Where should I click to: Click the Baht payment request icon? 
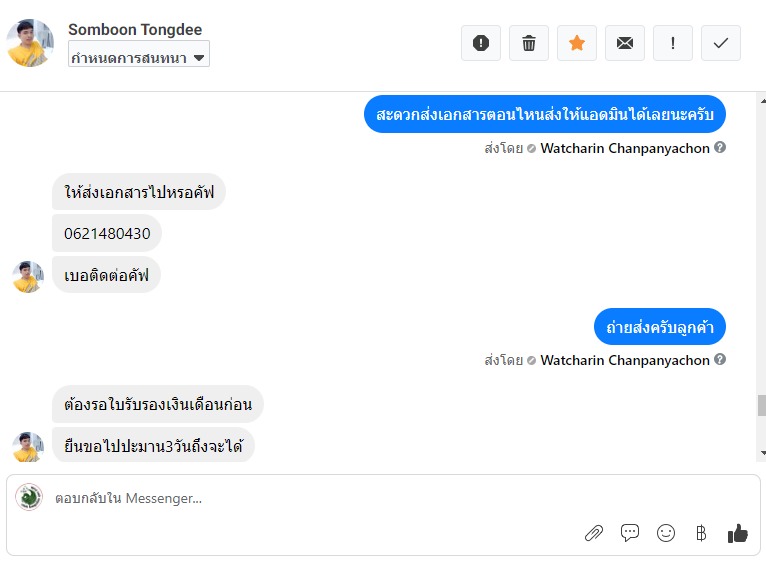coord(701,533)
